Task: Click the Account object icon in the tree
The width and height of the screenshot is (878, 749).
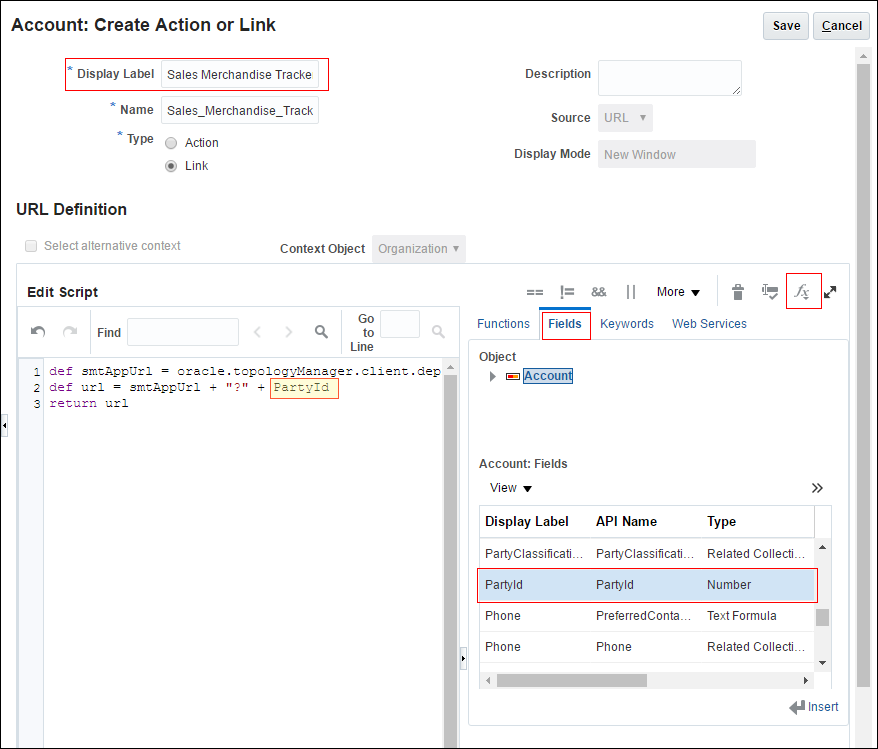Action: (x=512, y=376)
